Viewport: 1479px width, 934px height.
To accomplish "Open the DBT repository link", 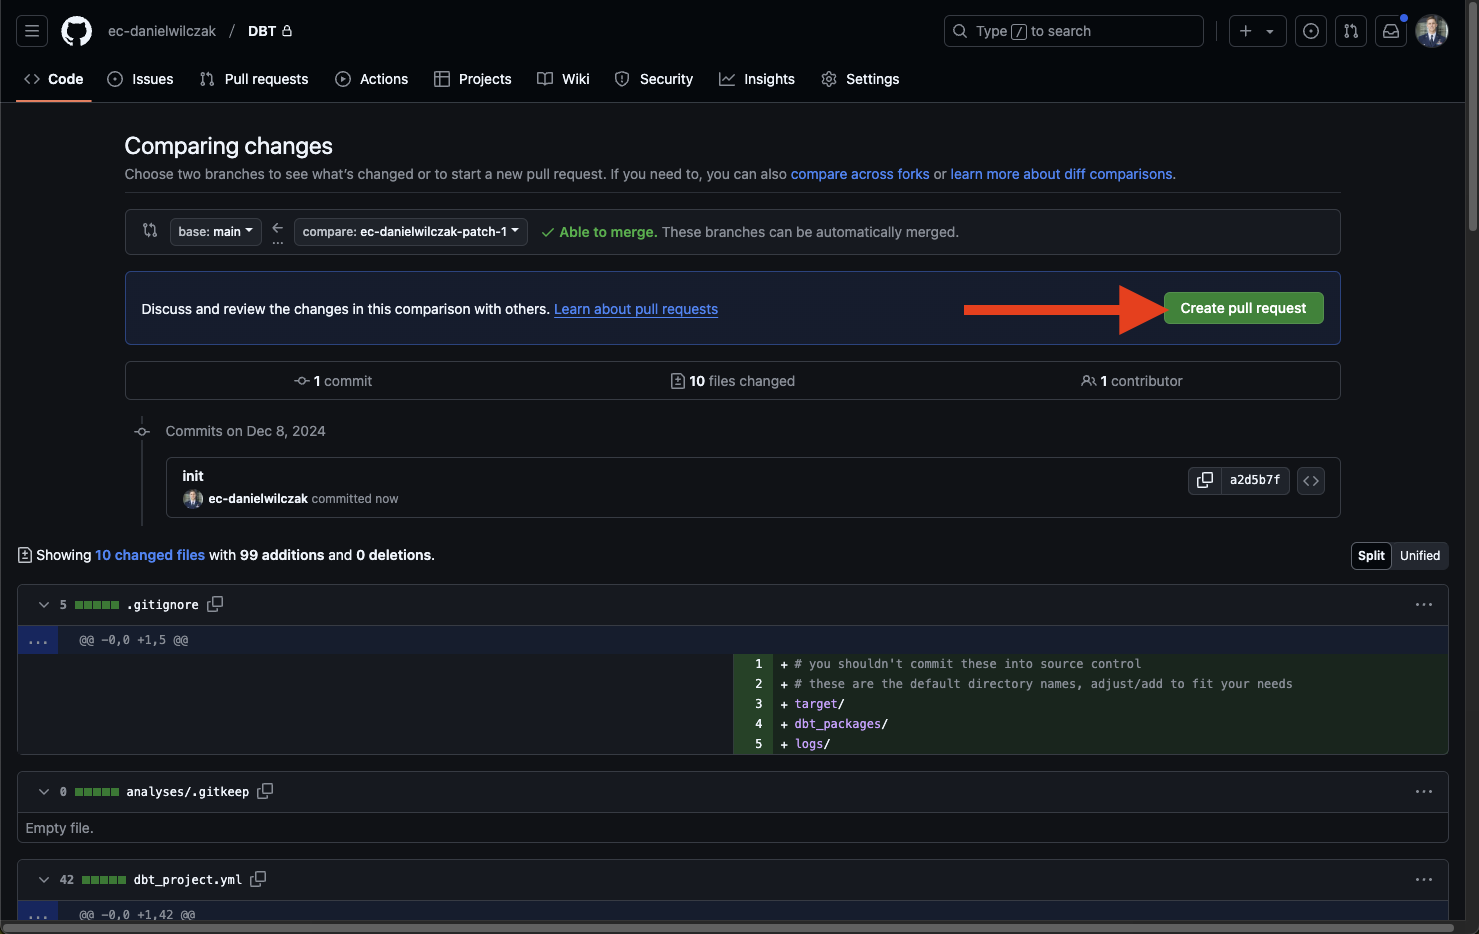I will click(262, 31).
